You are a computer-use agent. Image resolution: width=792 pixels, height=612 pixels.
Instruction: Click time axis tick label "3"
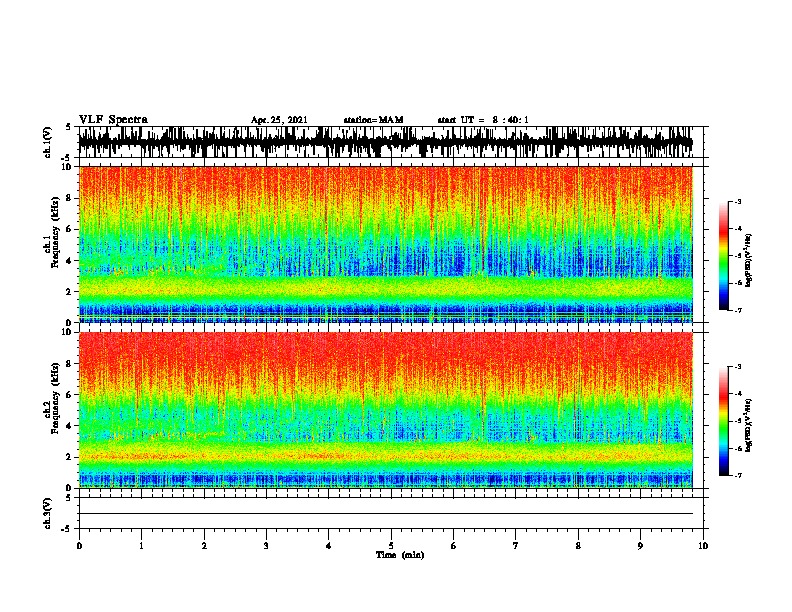[266, 545]
